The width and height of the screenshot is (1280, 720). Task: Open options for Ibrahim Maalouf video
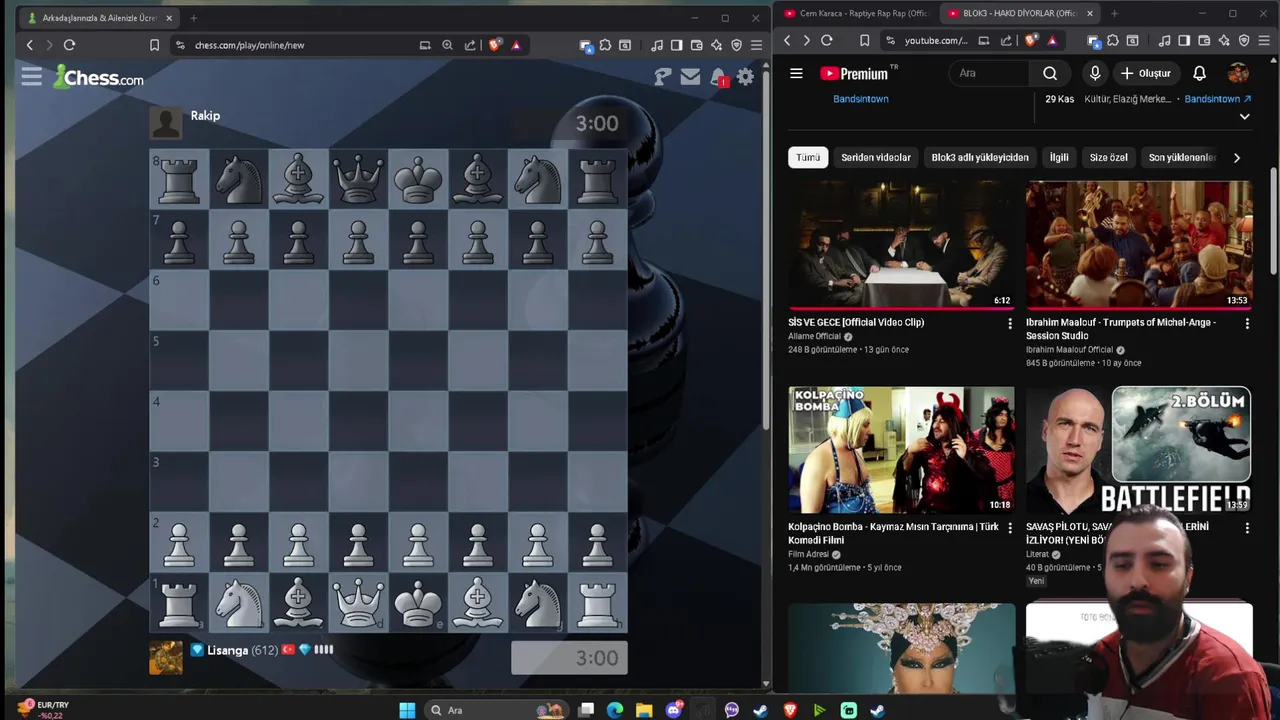(x=1247, y=324)
